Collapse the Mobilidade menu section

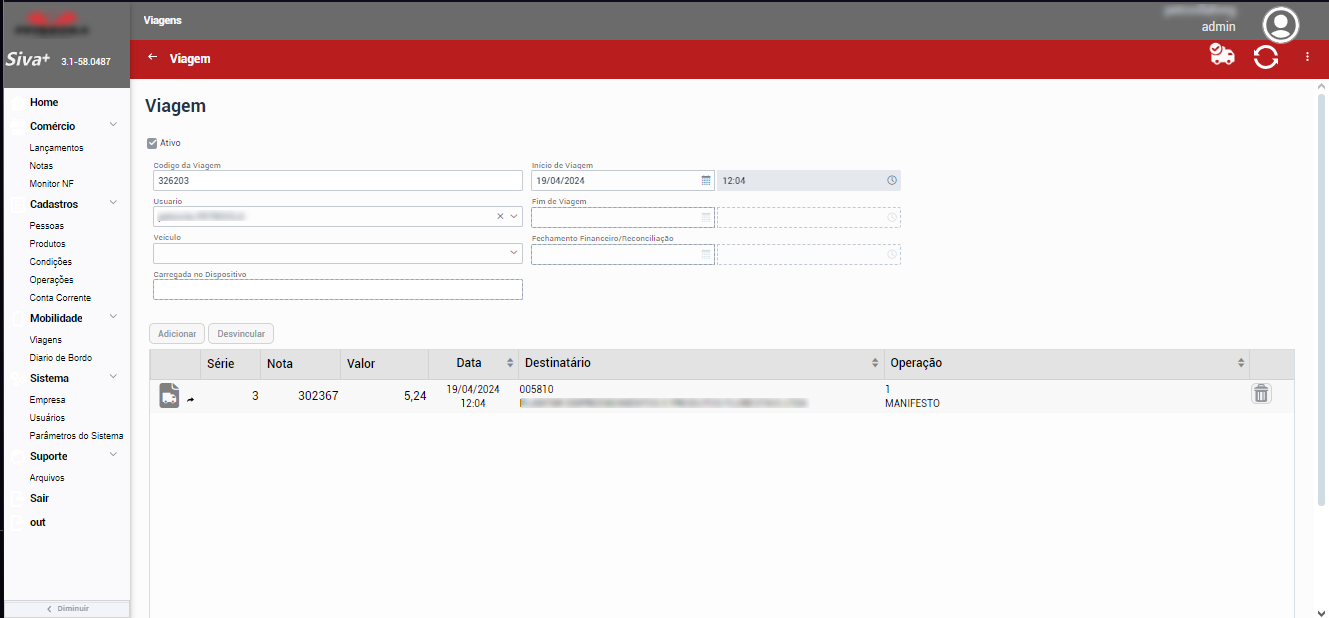(x=113, y=316)
